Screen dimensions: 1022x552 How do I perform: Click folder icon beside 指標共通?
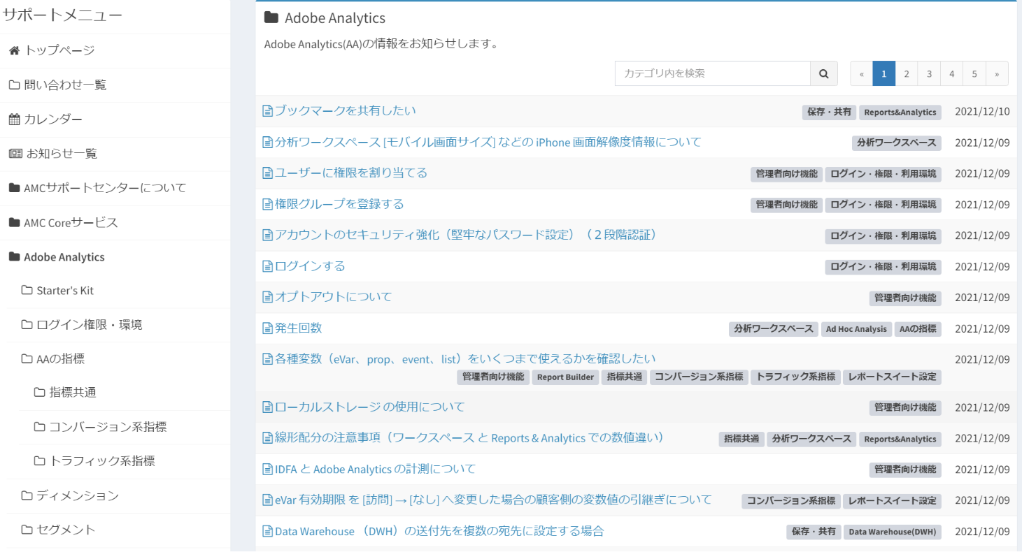coord(39,392)
